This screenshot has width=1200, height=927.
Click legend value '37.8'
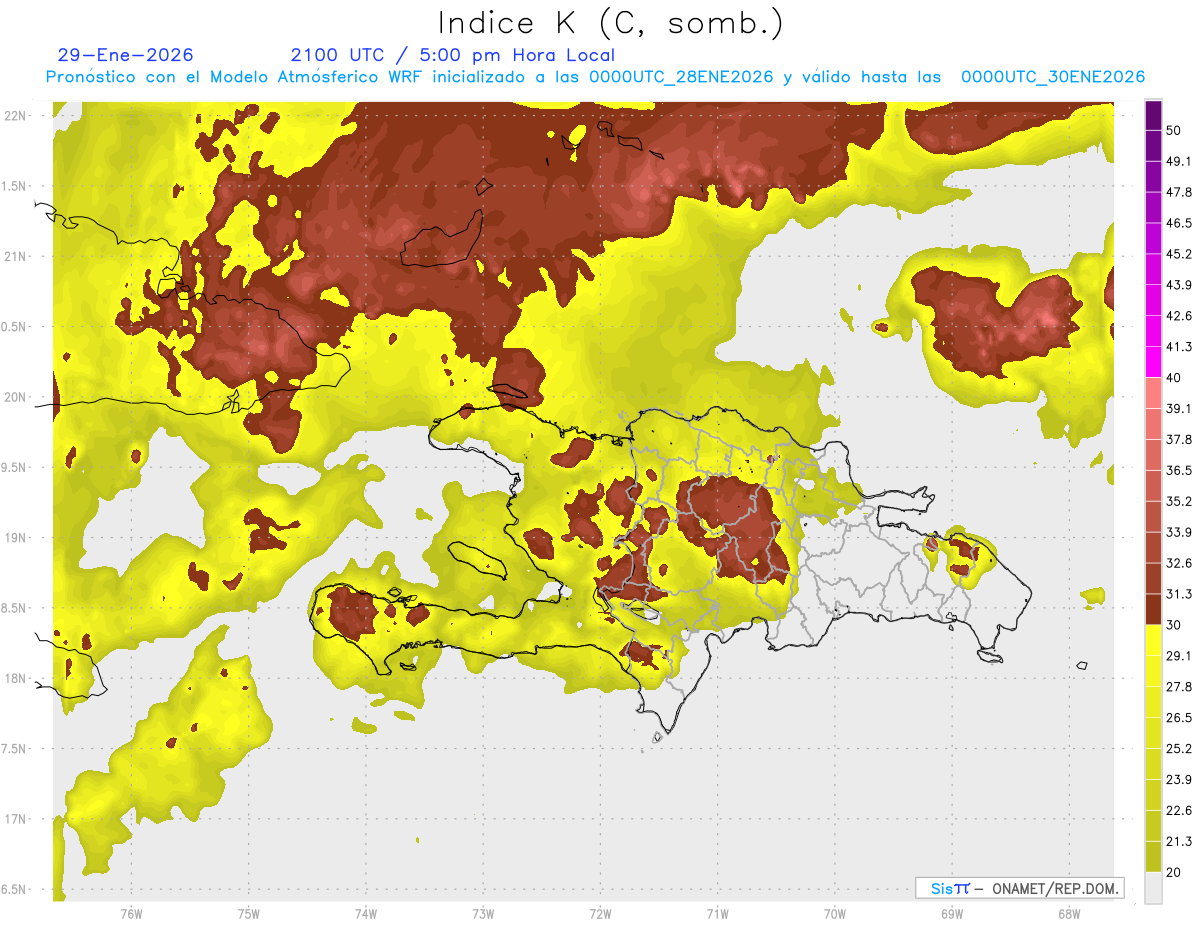tap(1179, 440)
